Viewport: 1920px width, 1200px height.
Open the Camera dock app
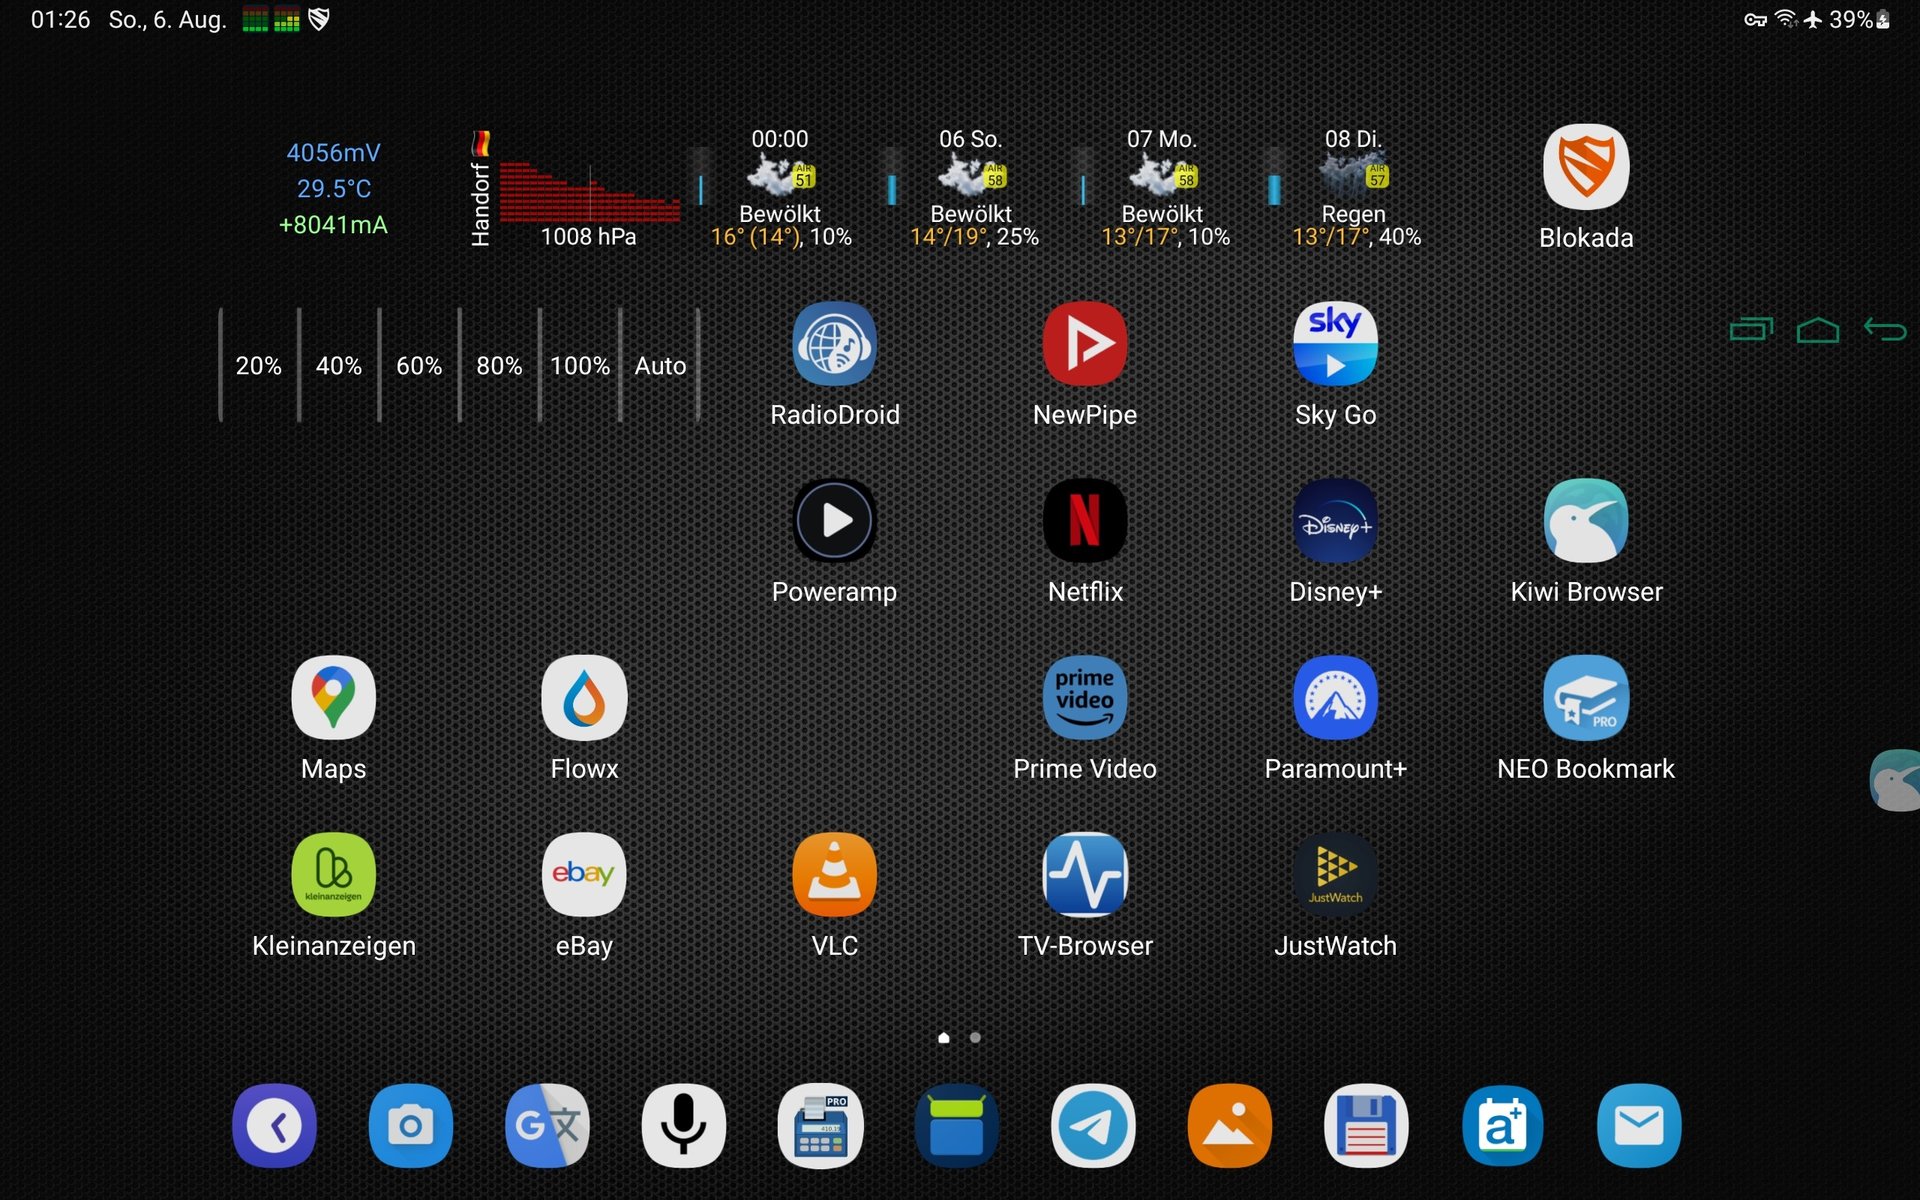tap(411, 1126)
